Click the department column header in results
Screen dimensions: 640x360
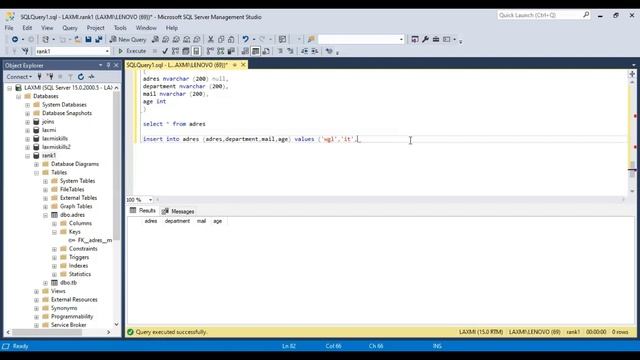point(177,221)
